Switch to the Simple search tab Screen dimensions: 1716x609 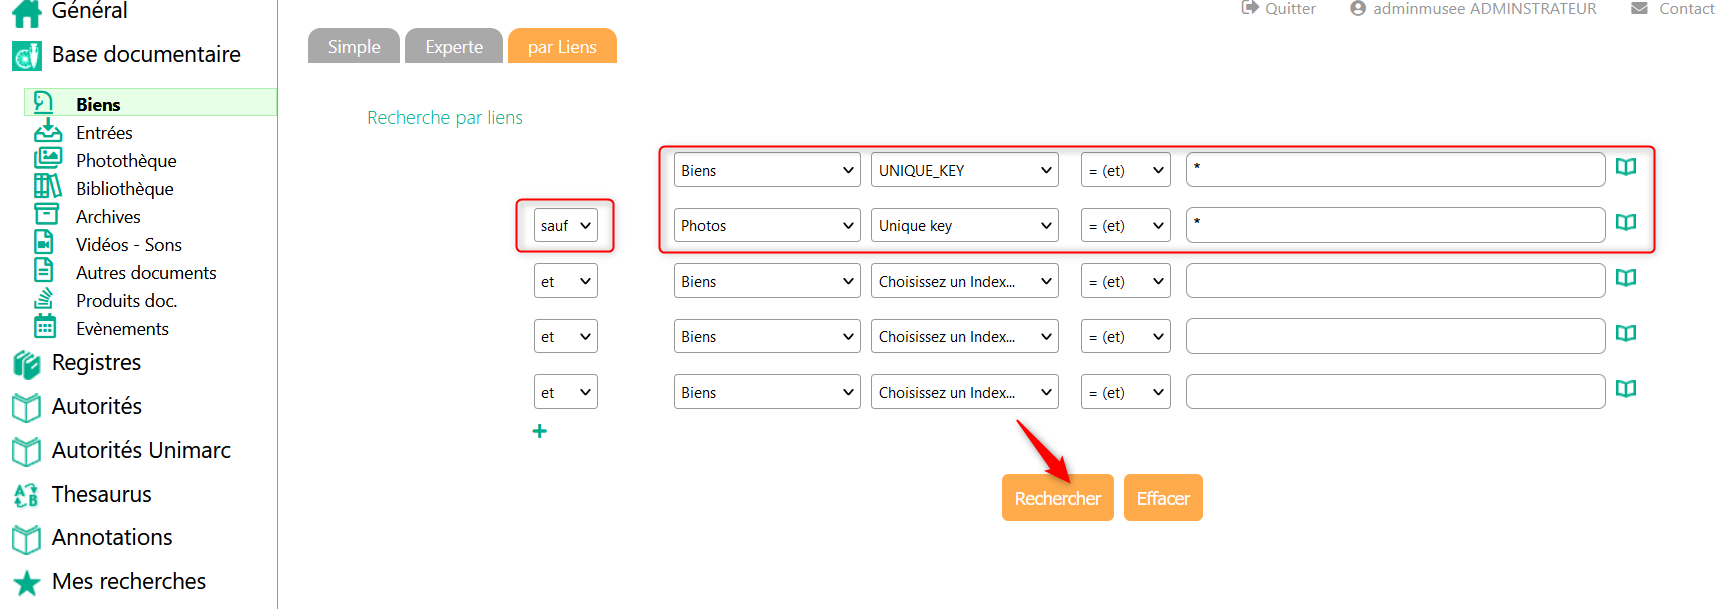point(354,47)
